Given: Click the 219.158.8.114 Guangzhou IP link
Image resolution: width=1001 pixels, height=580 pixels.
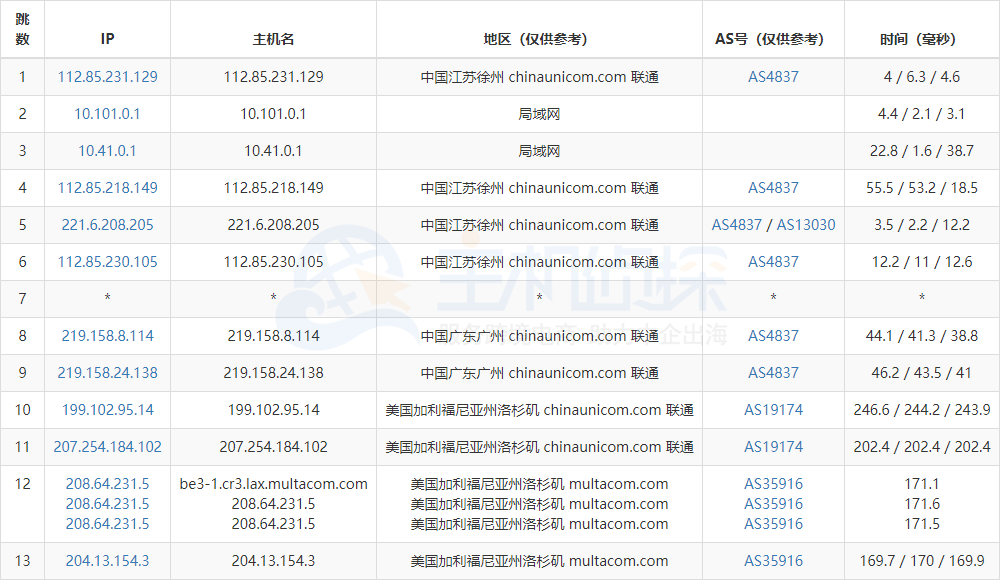Looking at the screenshot, I should click(x=106, y=336).
